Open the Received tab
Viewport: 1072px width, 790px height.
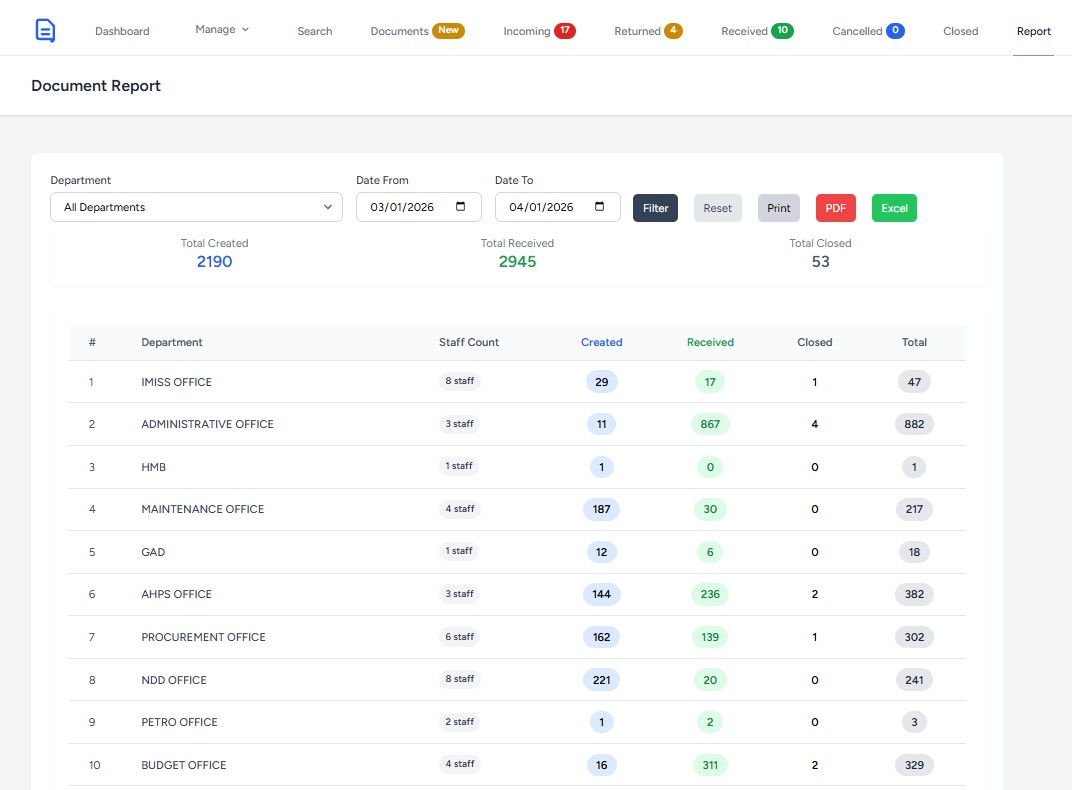[x=757, y=31]
